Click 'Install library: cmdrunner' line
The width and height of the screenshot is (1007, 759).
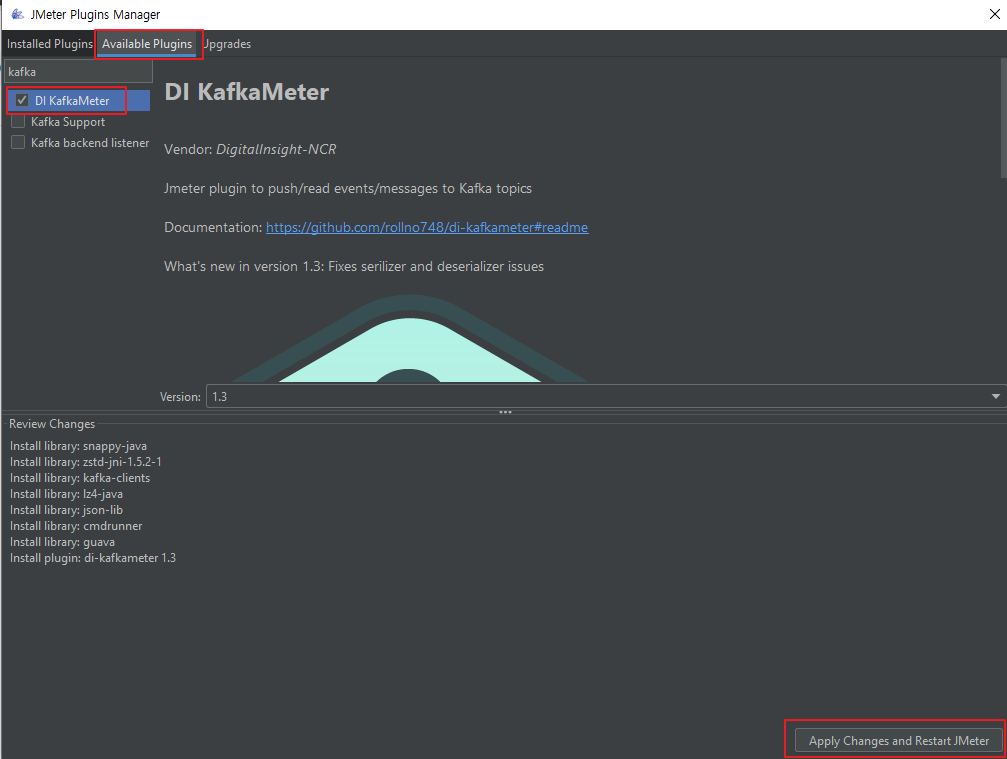[x=76, y=526]
